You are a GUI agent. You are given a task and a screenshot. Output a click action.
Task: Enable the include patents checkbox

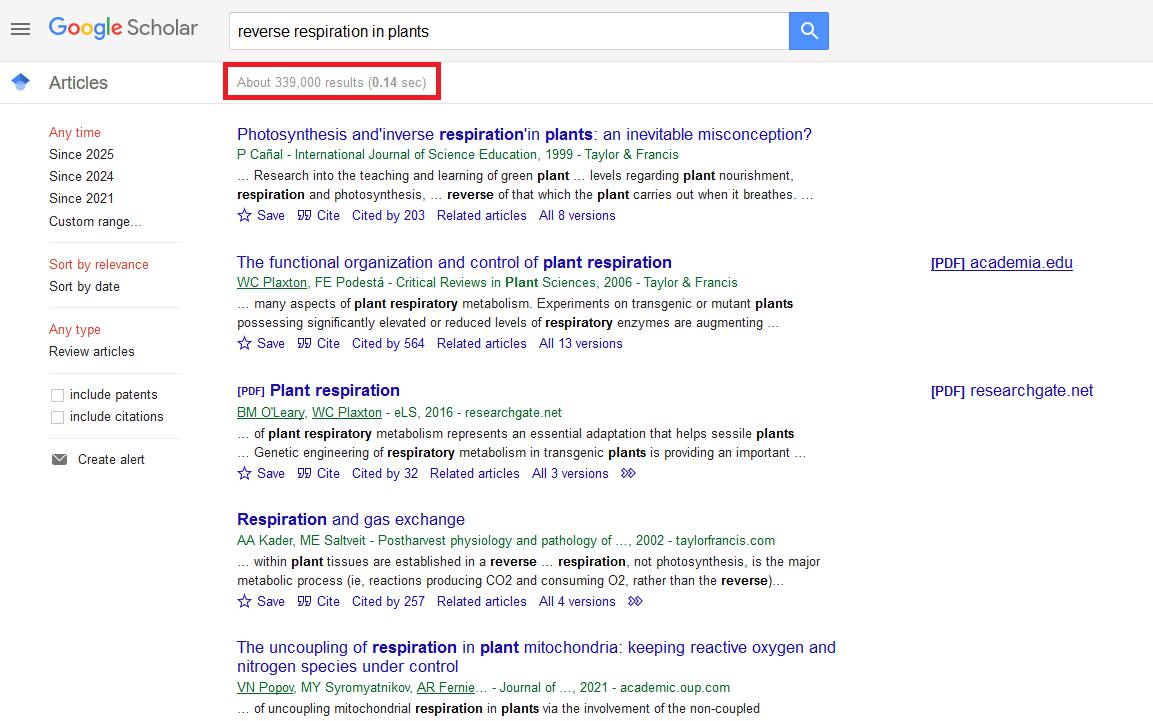tap(57, 395)
